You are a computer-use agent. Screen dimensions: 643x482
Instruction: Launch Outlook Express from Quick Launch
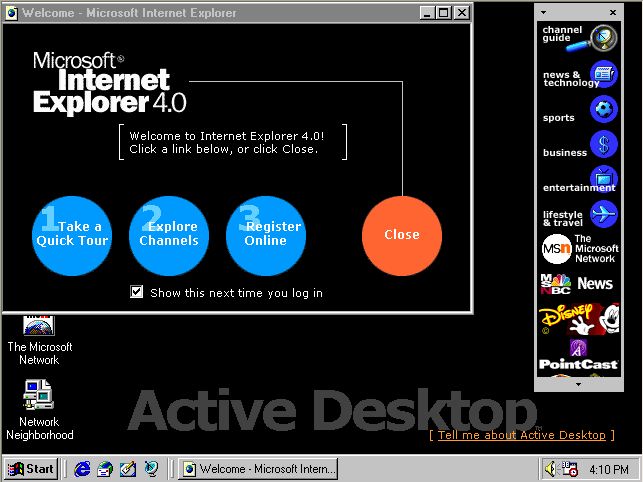105,468
